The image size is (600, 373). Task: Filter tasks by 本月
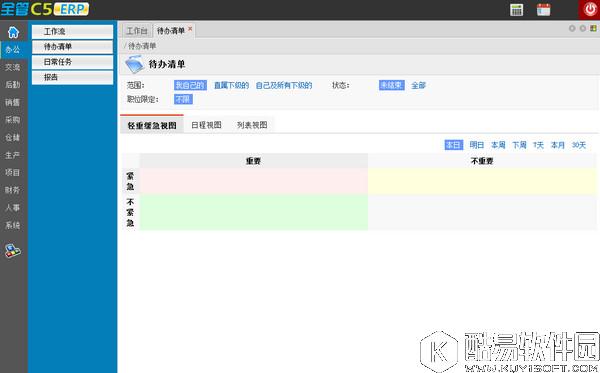[558, 145]
